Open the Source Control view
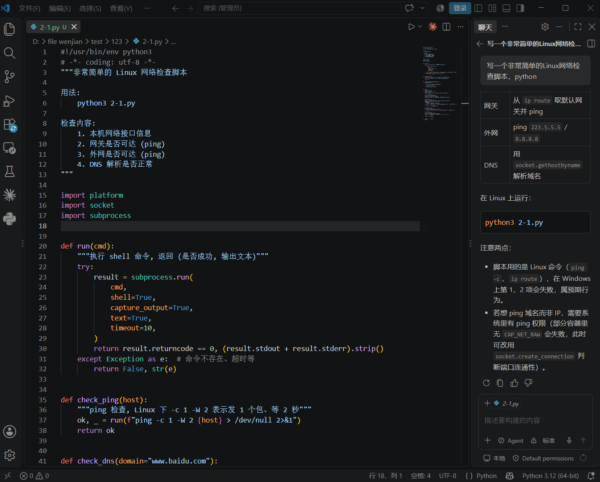The height and width of the screenshot is (482, 600). (10, 77)
